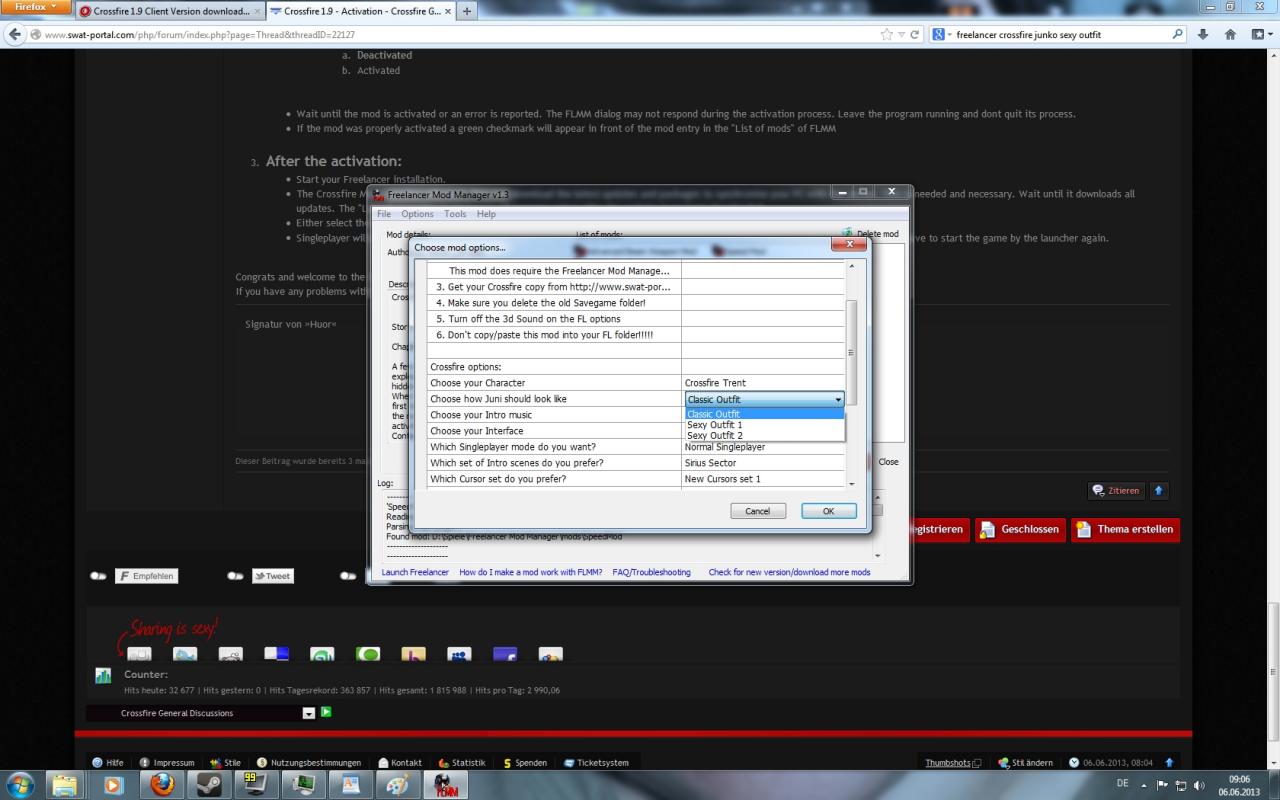
Task: Select the 'Crossfire Trent' character value cell
Action: click(x=763, y=383)
